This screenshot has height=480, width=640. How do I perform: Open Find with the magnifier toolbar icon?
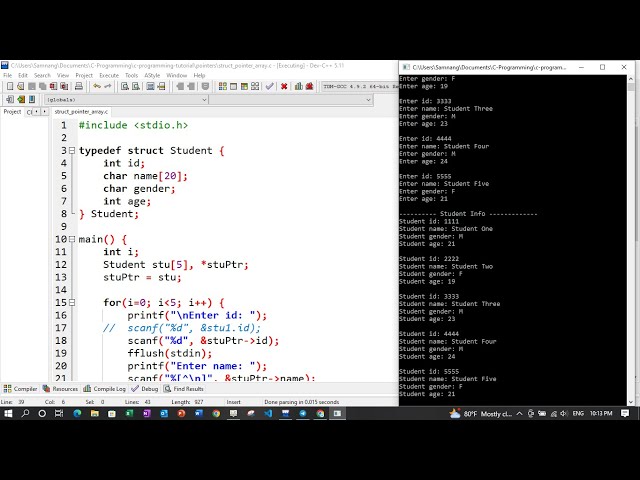[125, 86]
